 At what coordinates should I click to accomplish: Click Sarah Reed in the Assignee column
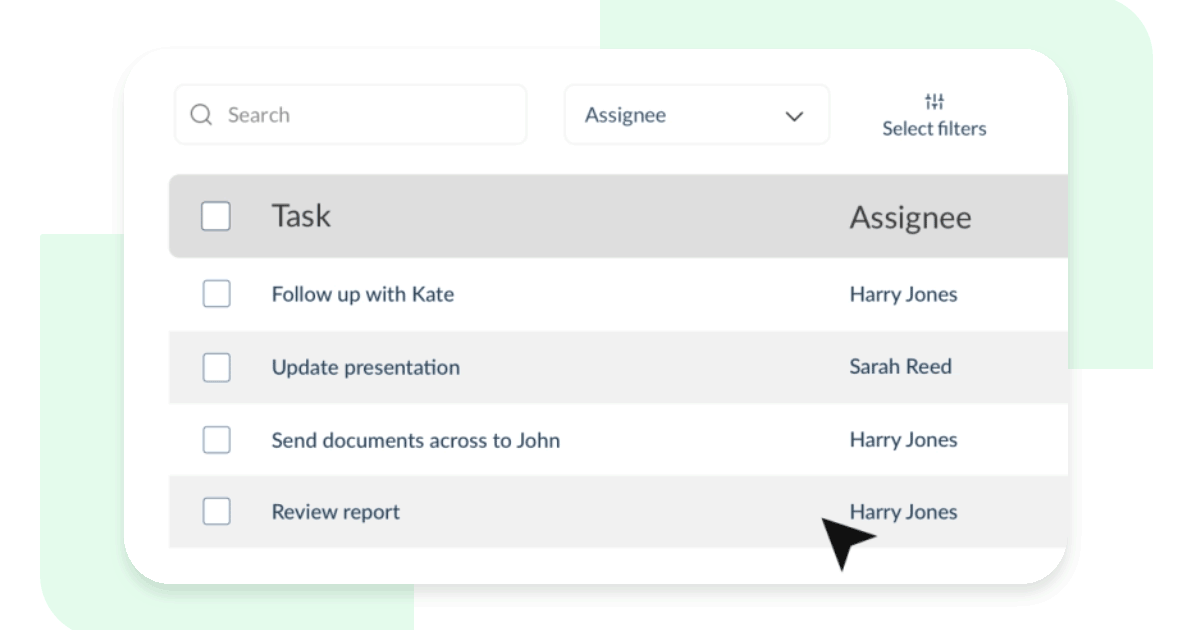pos(901,367)
